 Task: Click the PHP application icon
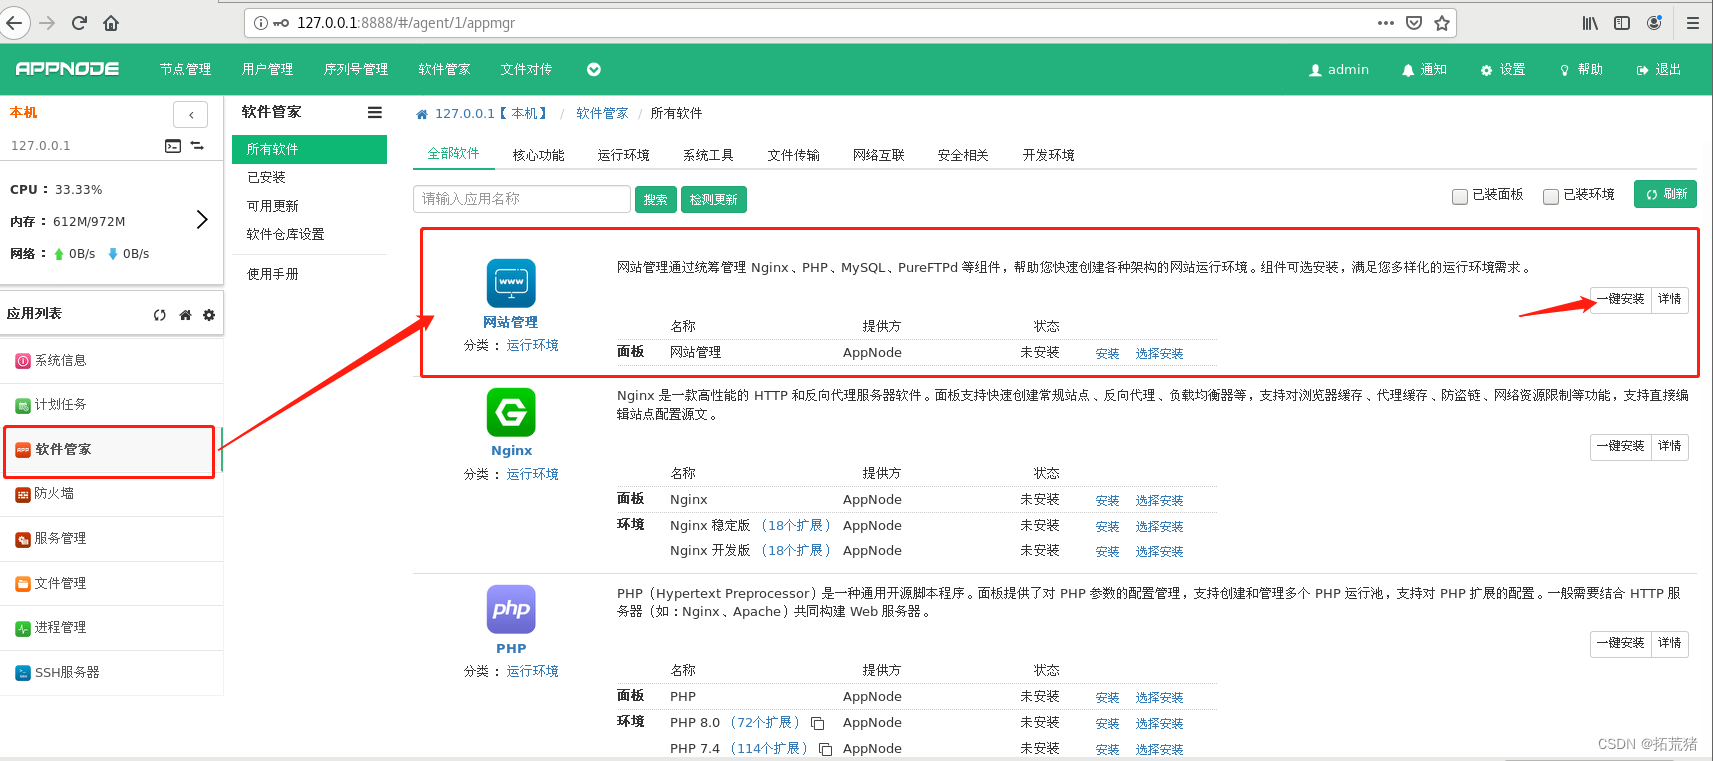point(511,609)
